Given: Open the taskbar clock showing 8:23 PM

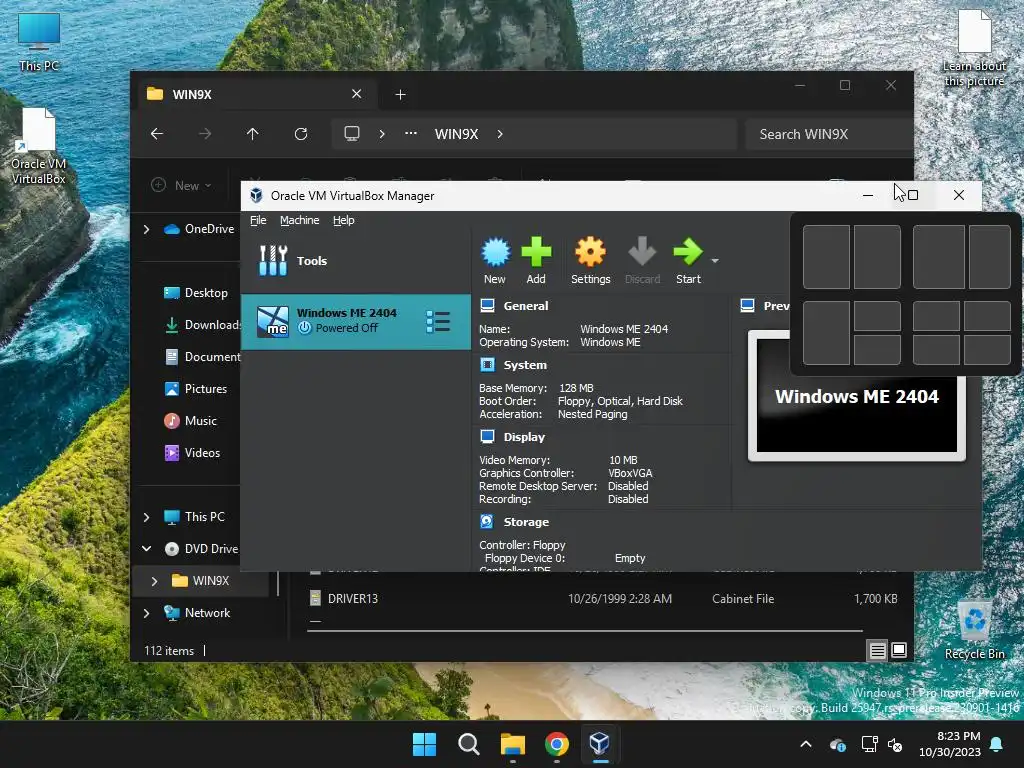Looking at the screenshot, I should coord(950,744).
